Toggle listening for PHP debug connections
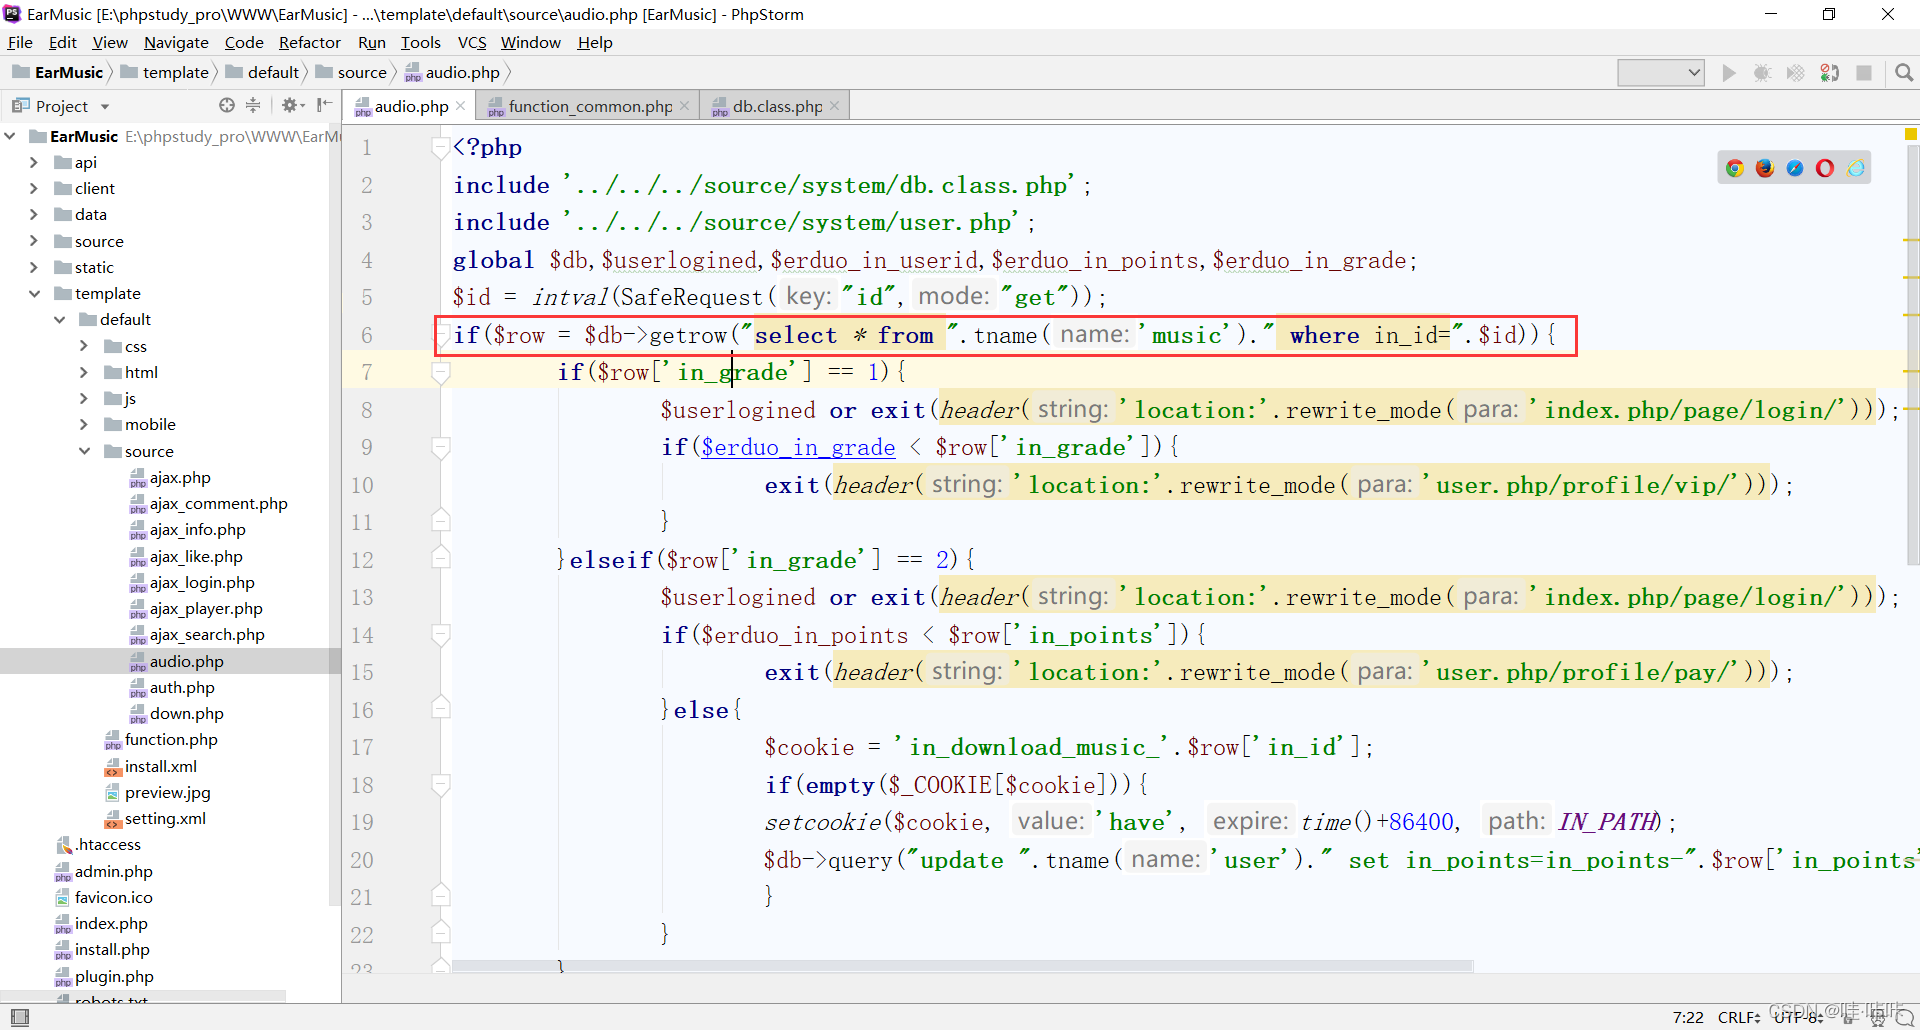This screenshot has height=1030, width=1920. [1830, 73]
